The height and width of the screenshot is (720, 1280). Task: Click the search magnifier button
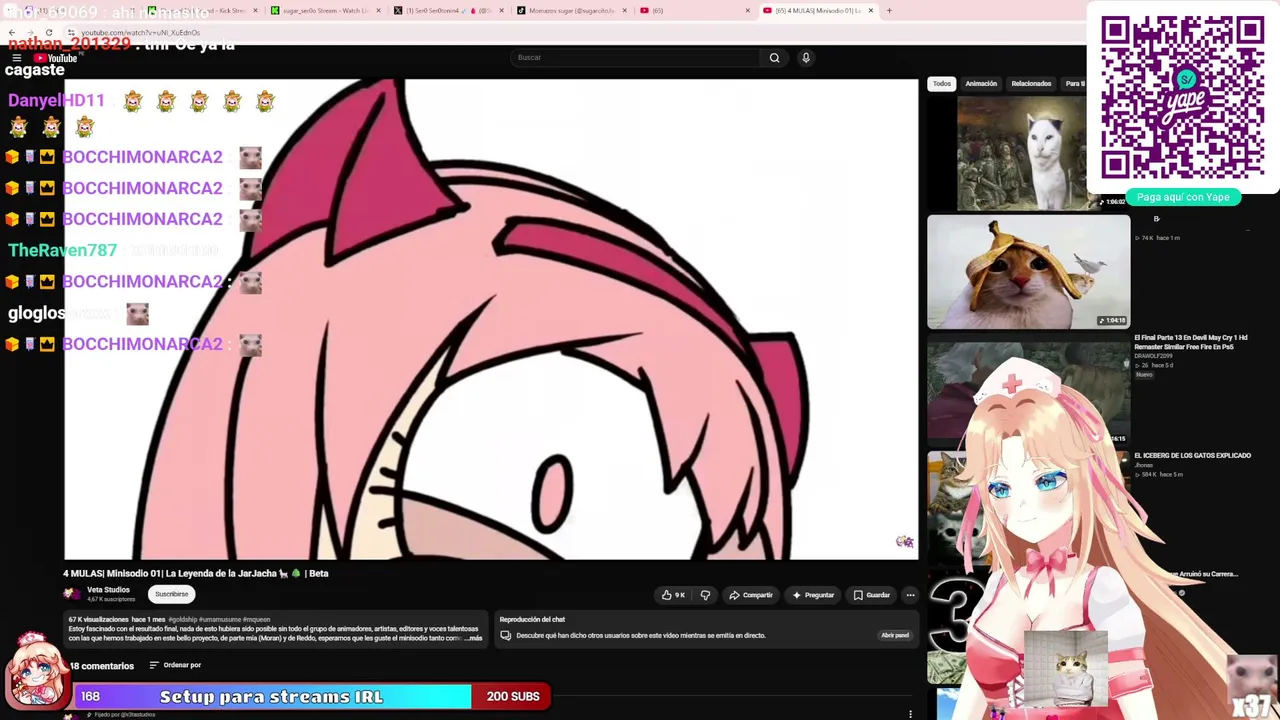(x=774, y=58)
